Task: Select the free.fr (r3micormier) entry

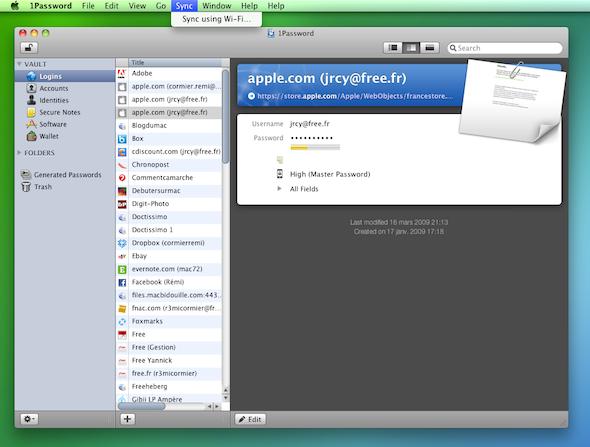Action: (169, 373)
